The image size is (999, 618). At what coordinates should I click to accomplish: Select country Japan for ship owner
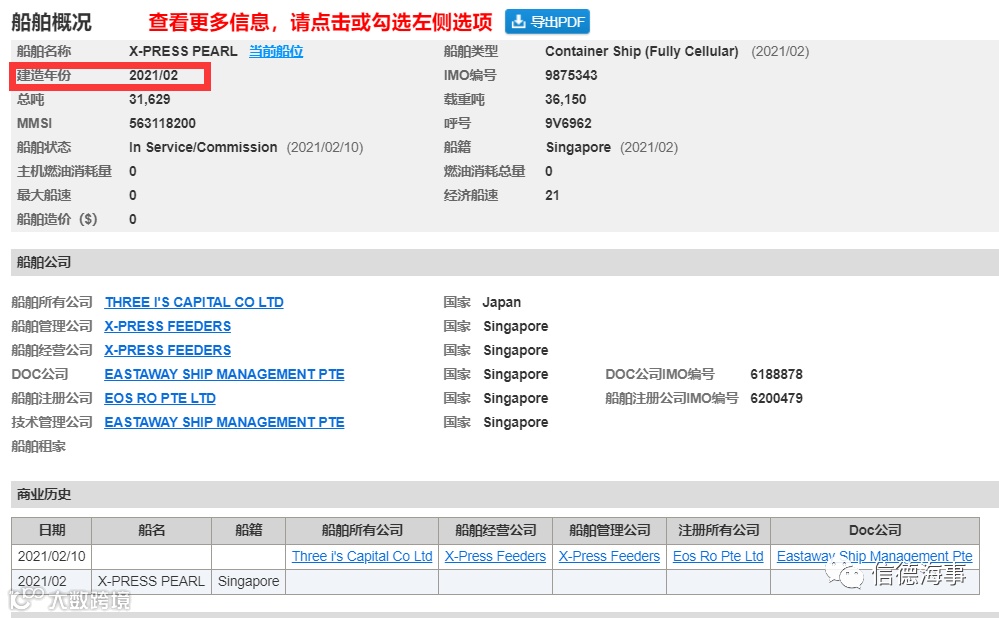(502, 302)
